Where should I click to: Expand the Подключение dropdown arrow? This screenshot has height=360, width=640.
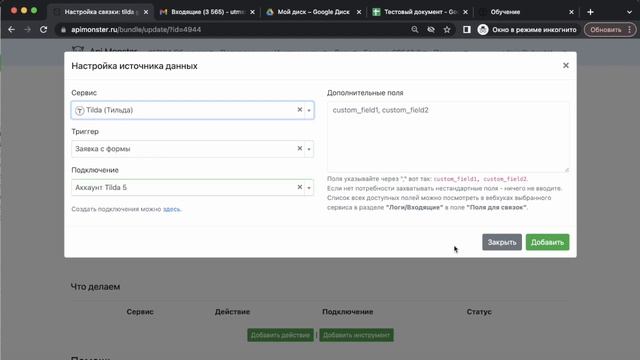click(x=309, y=188)
